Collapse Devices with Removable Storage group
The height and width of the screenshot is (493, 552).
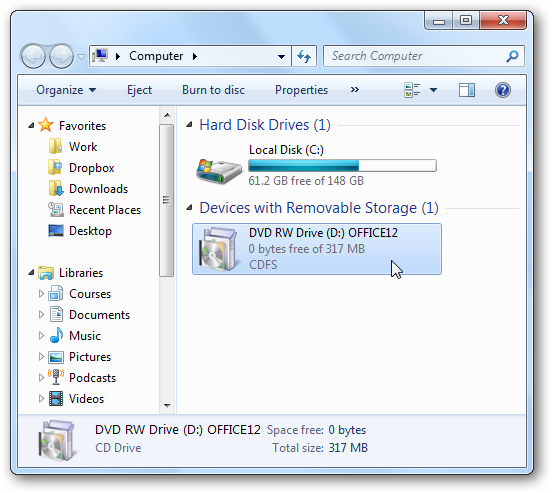(189, 207)
